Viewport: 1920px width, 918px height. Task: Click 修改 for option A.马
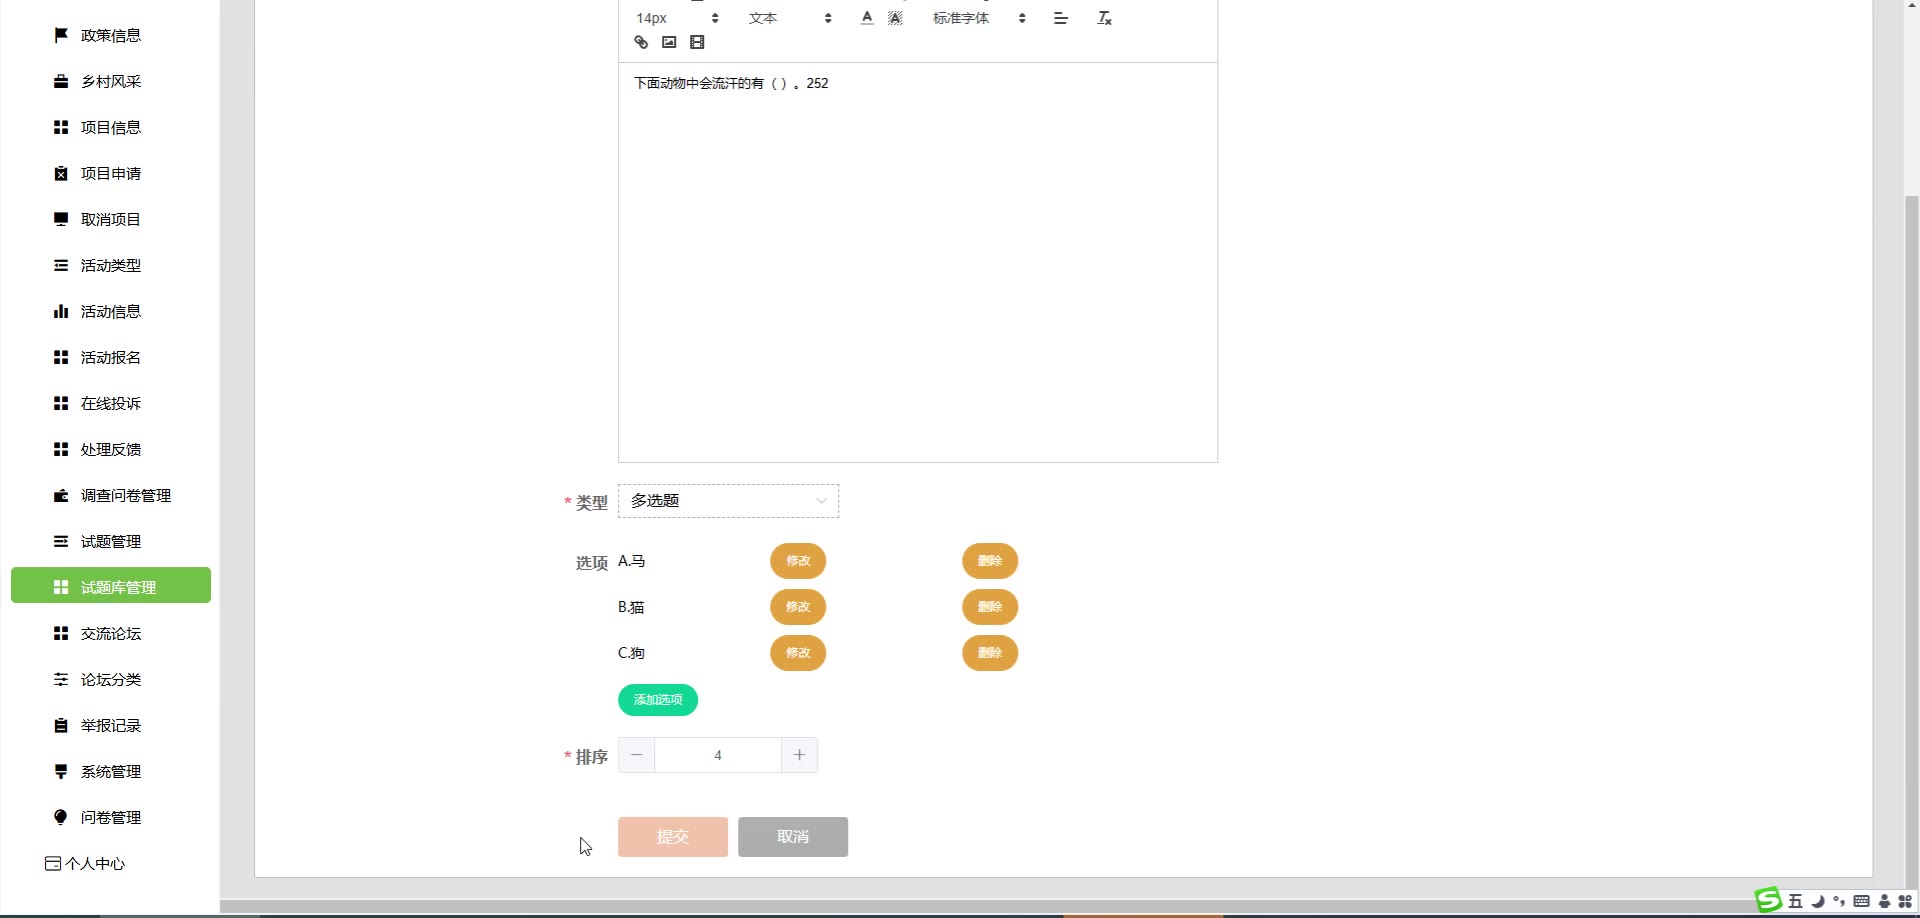click(x=798, y=561)
